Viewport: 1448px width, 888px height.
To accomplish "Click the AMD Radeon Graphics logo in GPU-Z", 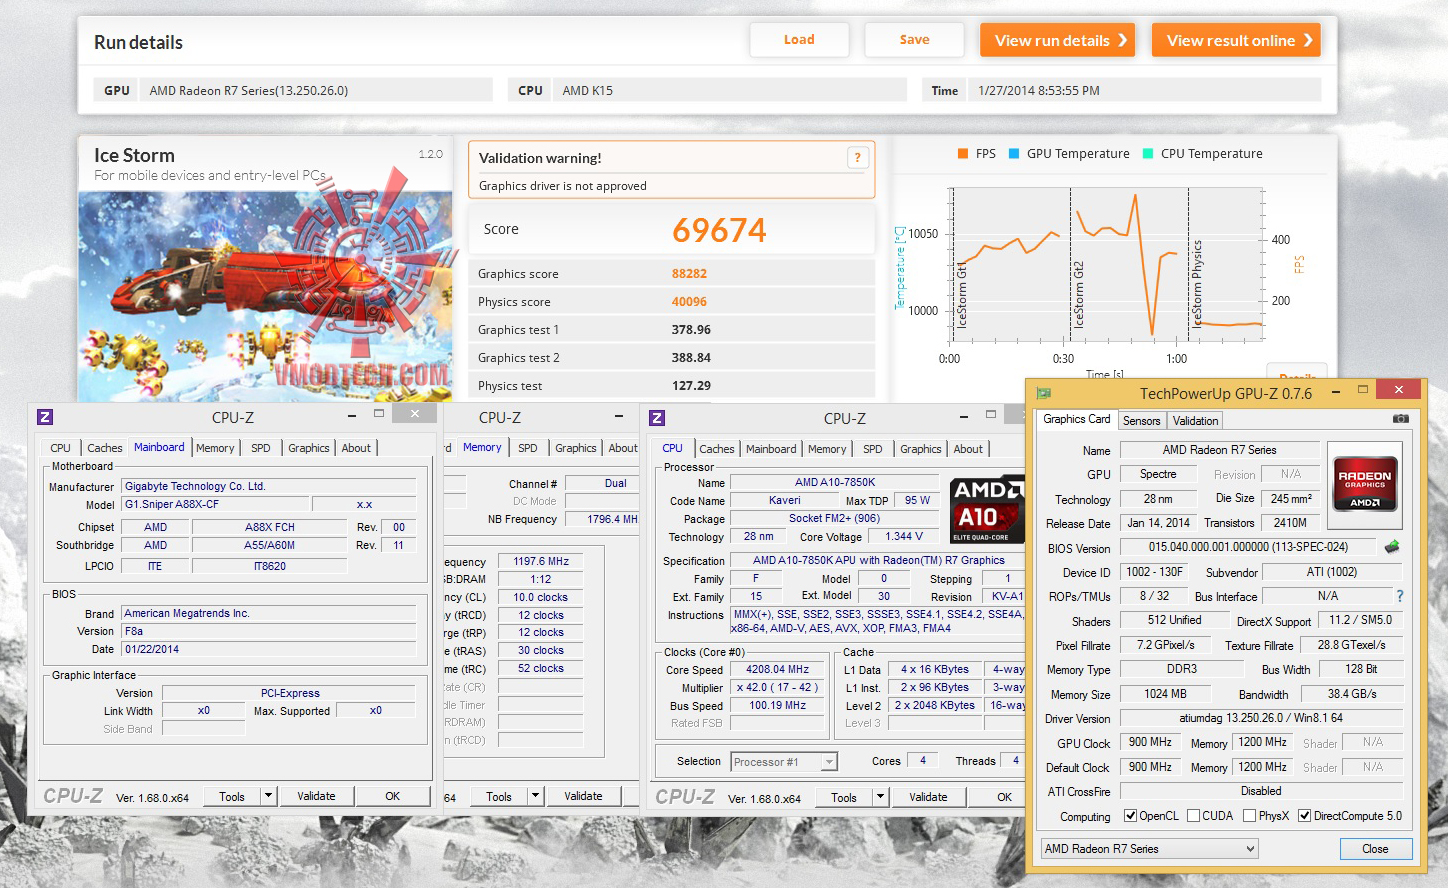I will (1364, 483).
